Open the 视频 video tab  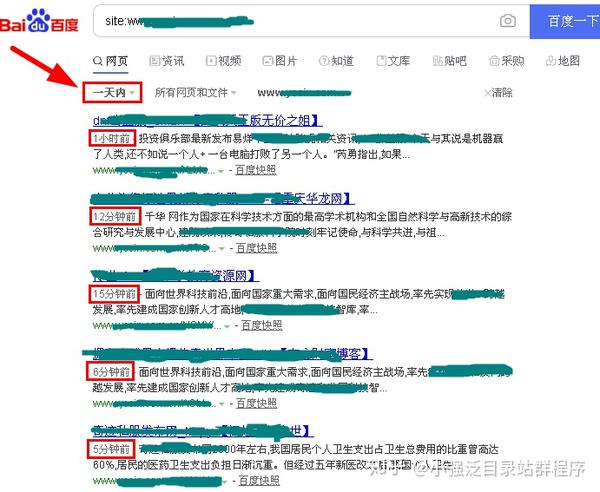pos(223,61)
